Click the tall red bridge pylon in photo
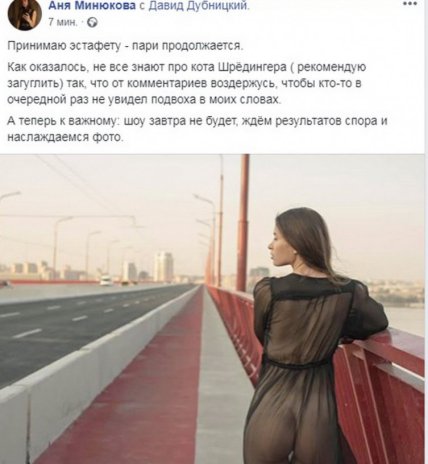The height and width of the screenshot is (464, 428). [x=243, y=222]
